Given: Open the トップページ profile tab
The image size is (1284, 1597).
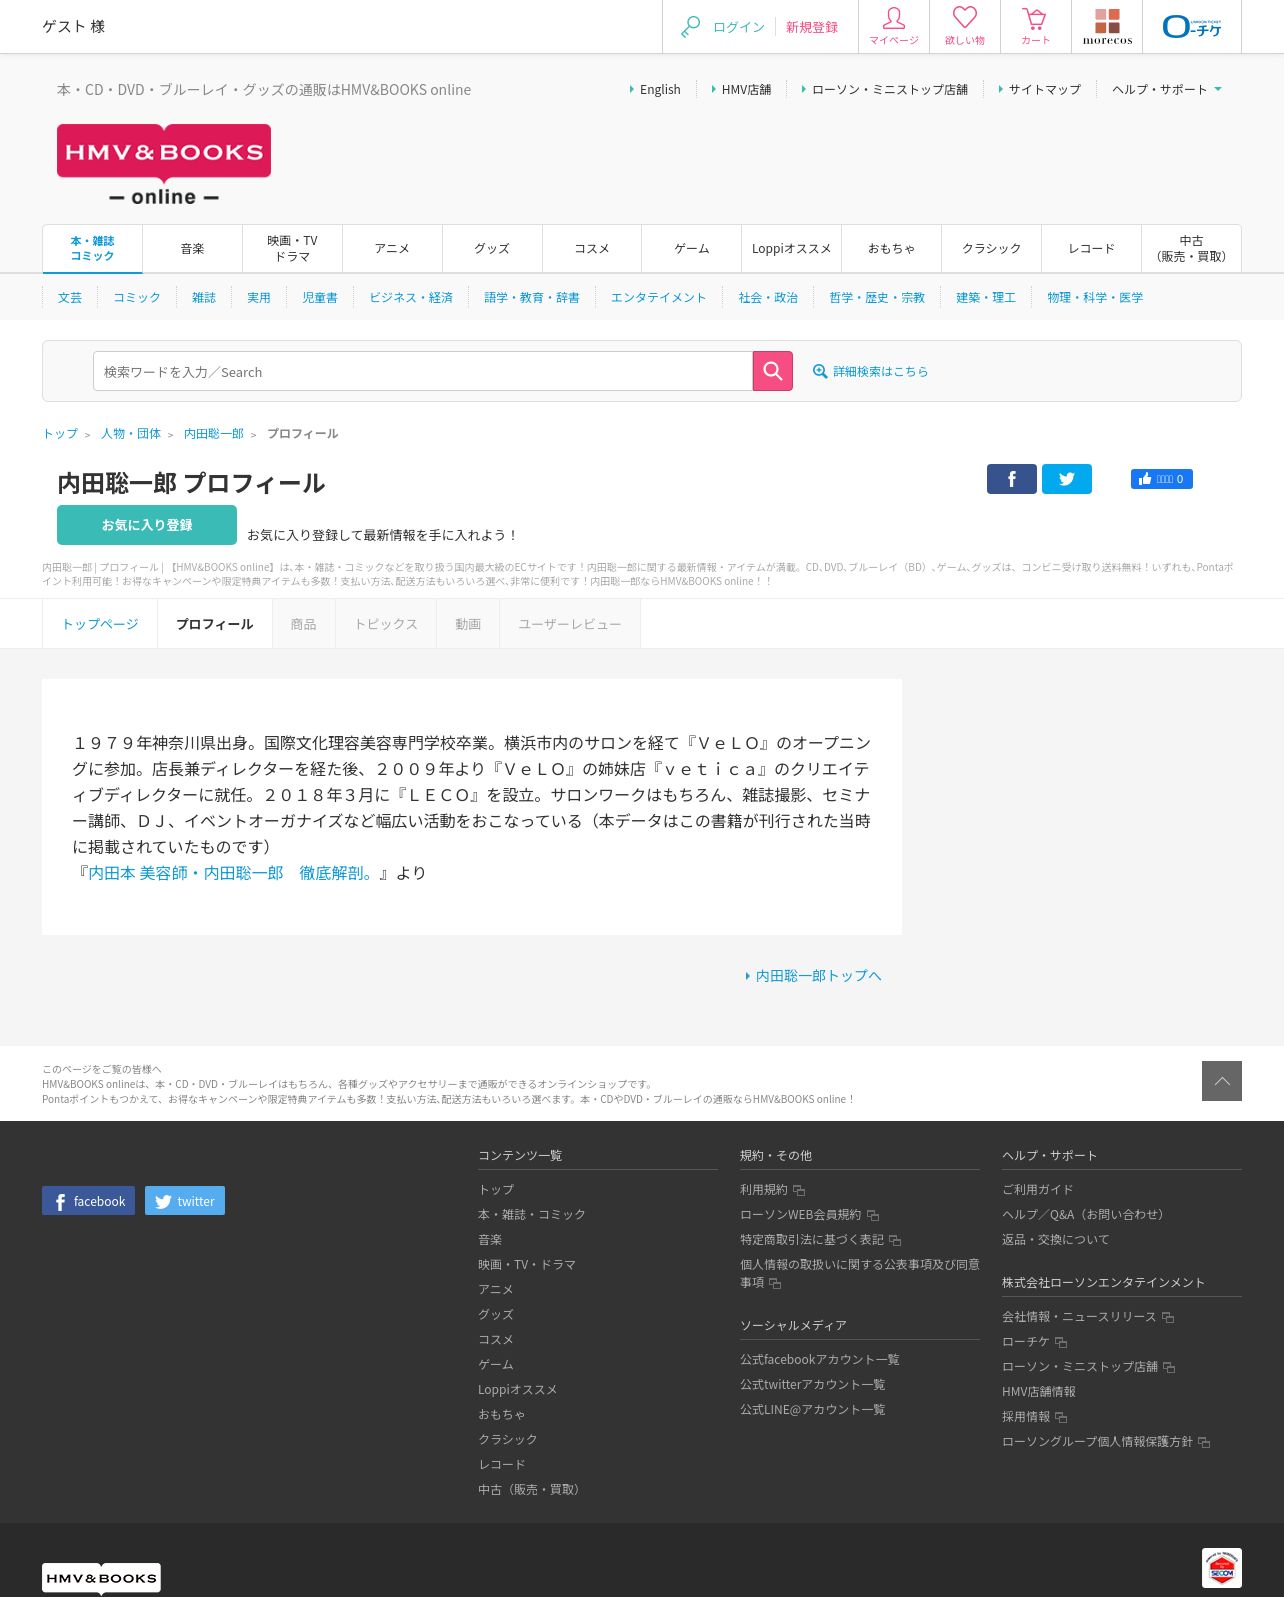Looking at the screenshot, I should [x=100, y=624].
